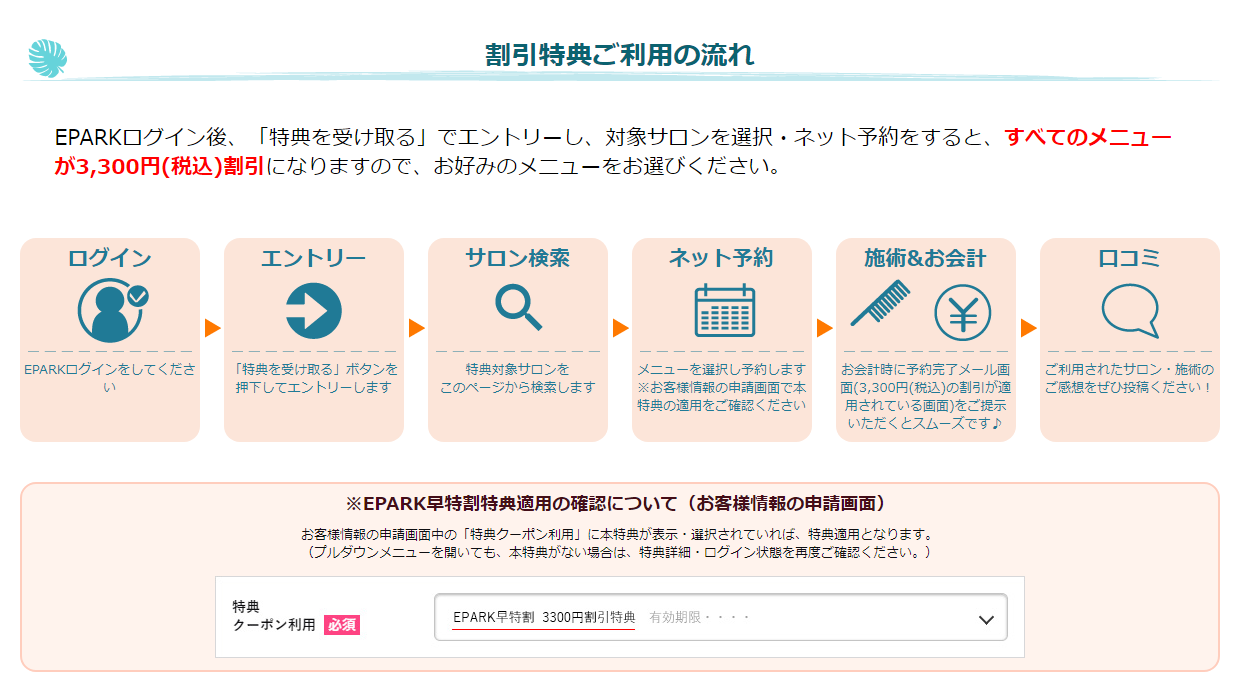The width and height of the screenshot is (1241, 681).
Task: Click the ※EPARK早特割特典適用の確認について heading
Action: pos(620,503)
